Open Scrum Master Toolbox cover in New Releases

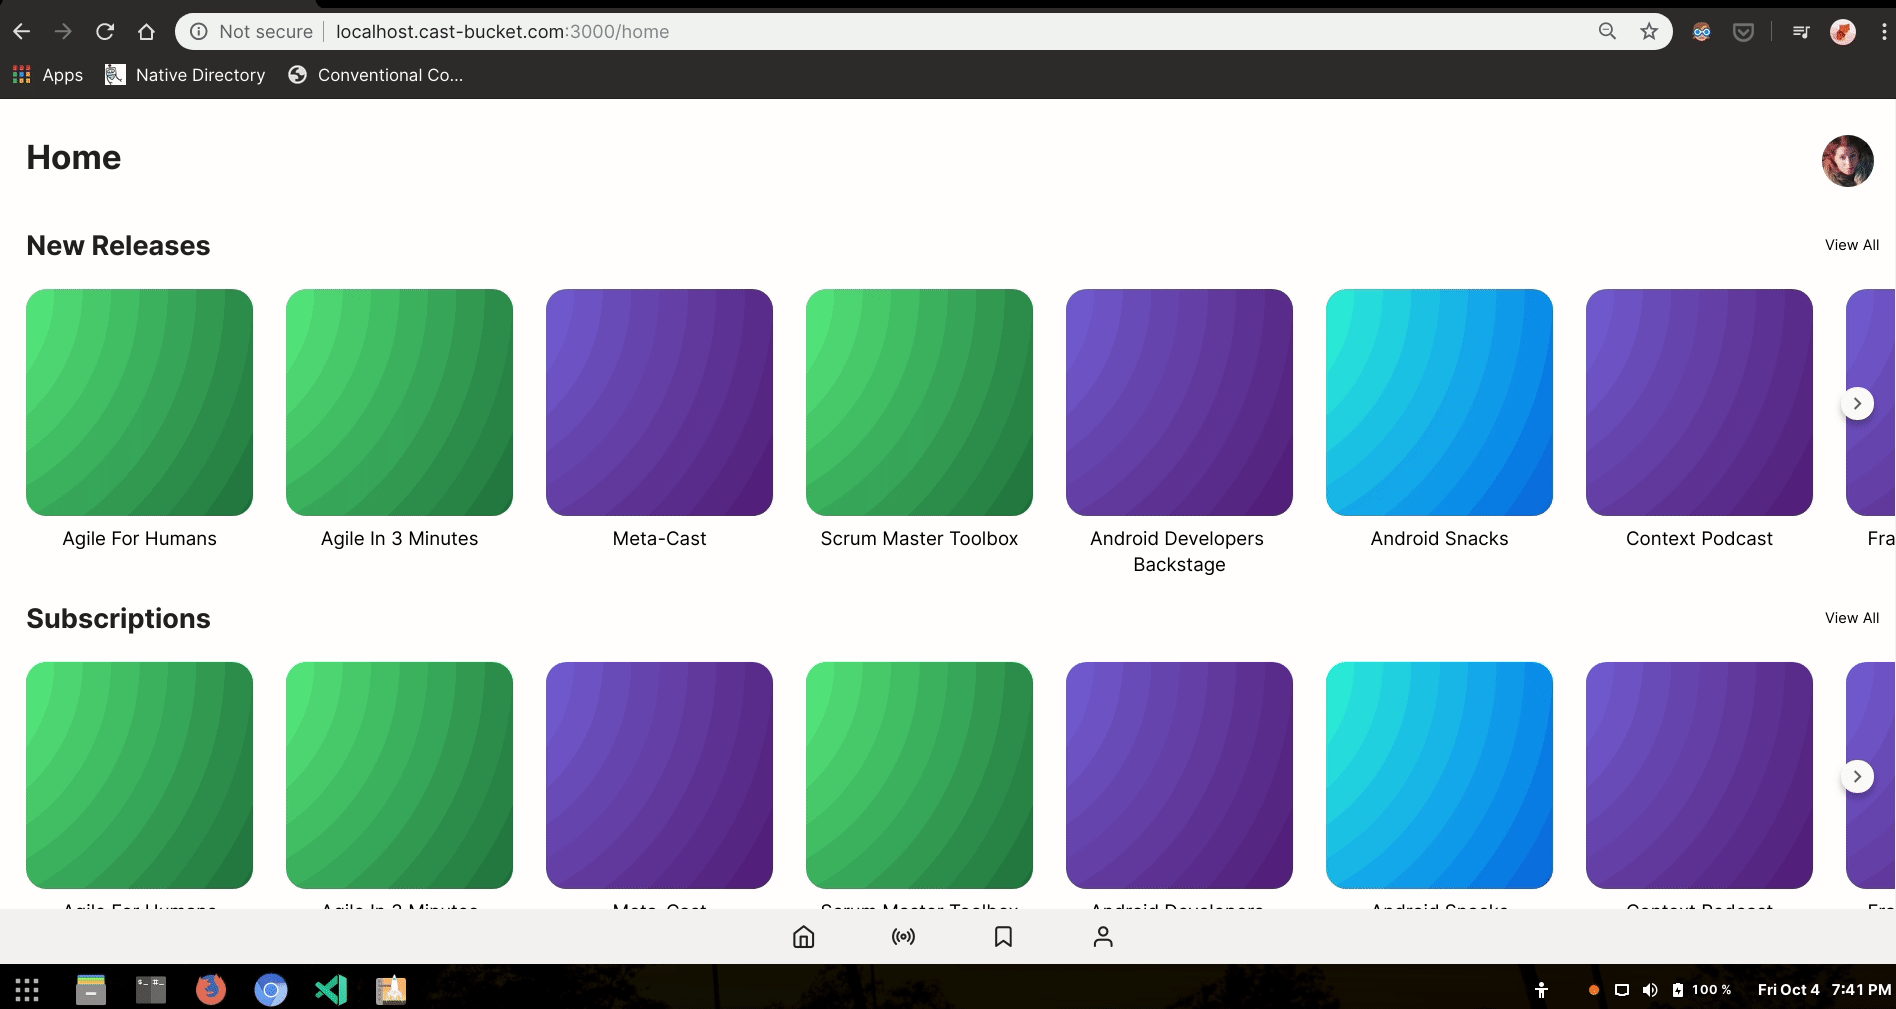click(x=919, y=402)
